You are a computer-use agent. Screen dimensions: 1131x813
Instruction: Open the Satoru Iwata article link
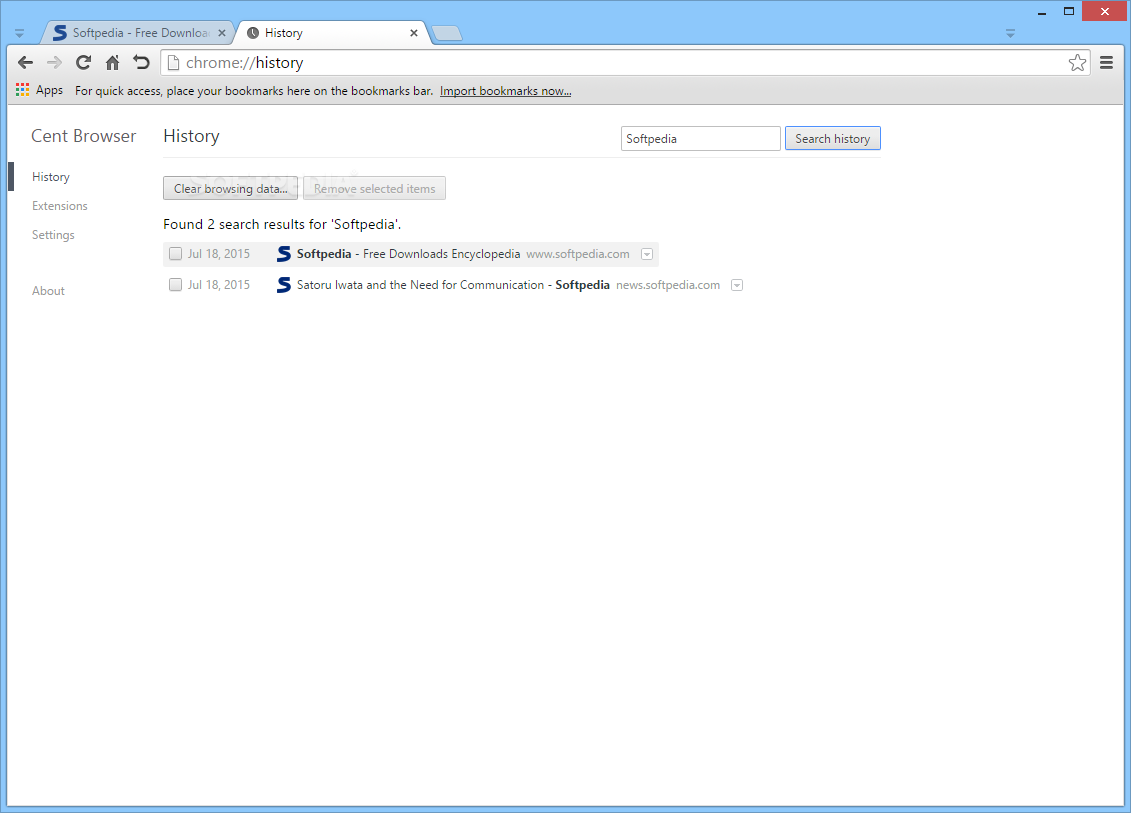(453, 285)
